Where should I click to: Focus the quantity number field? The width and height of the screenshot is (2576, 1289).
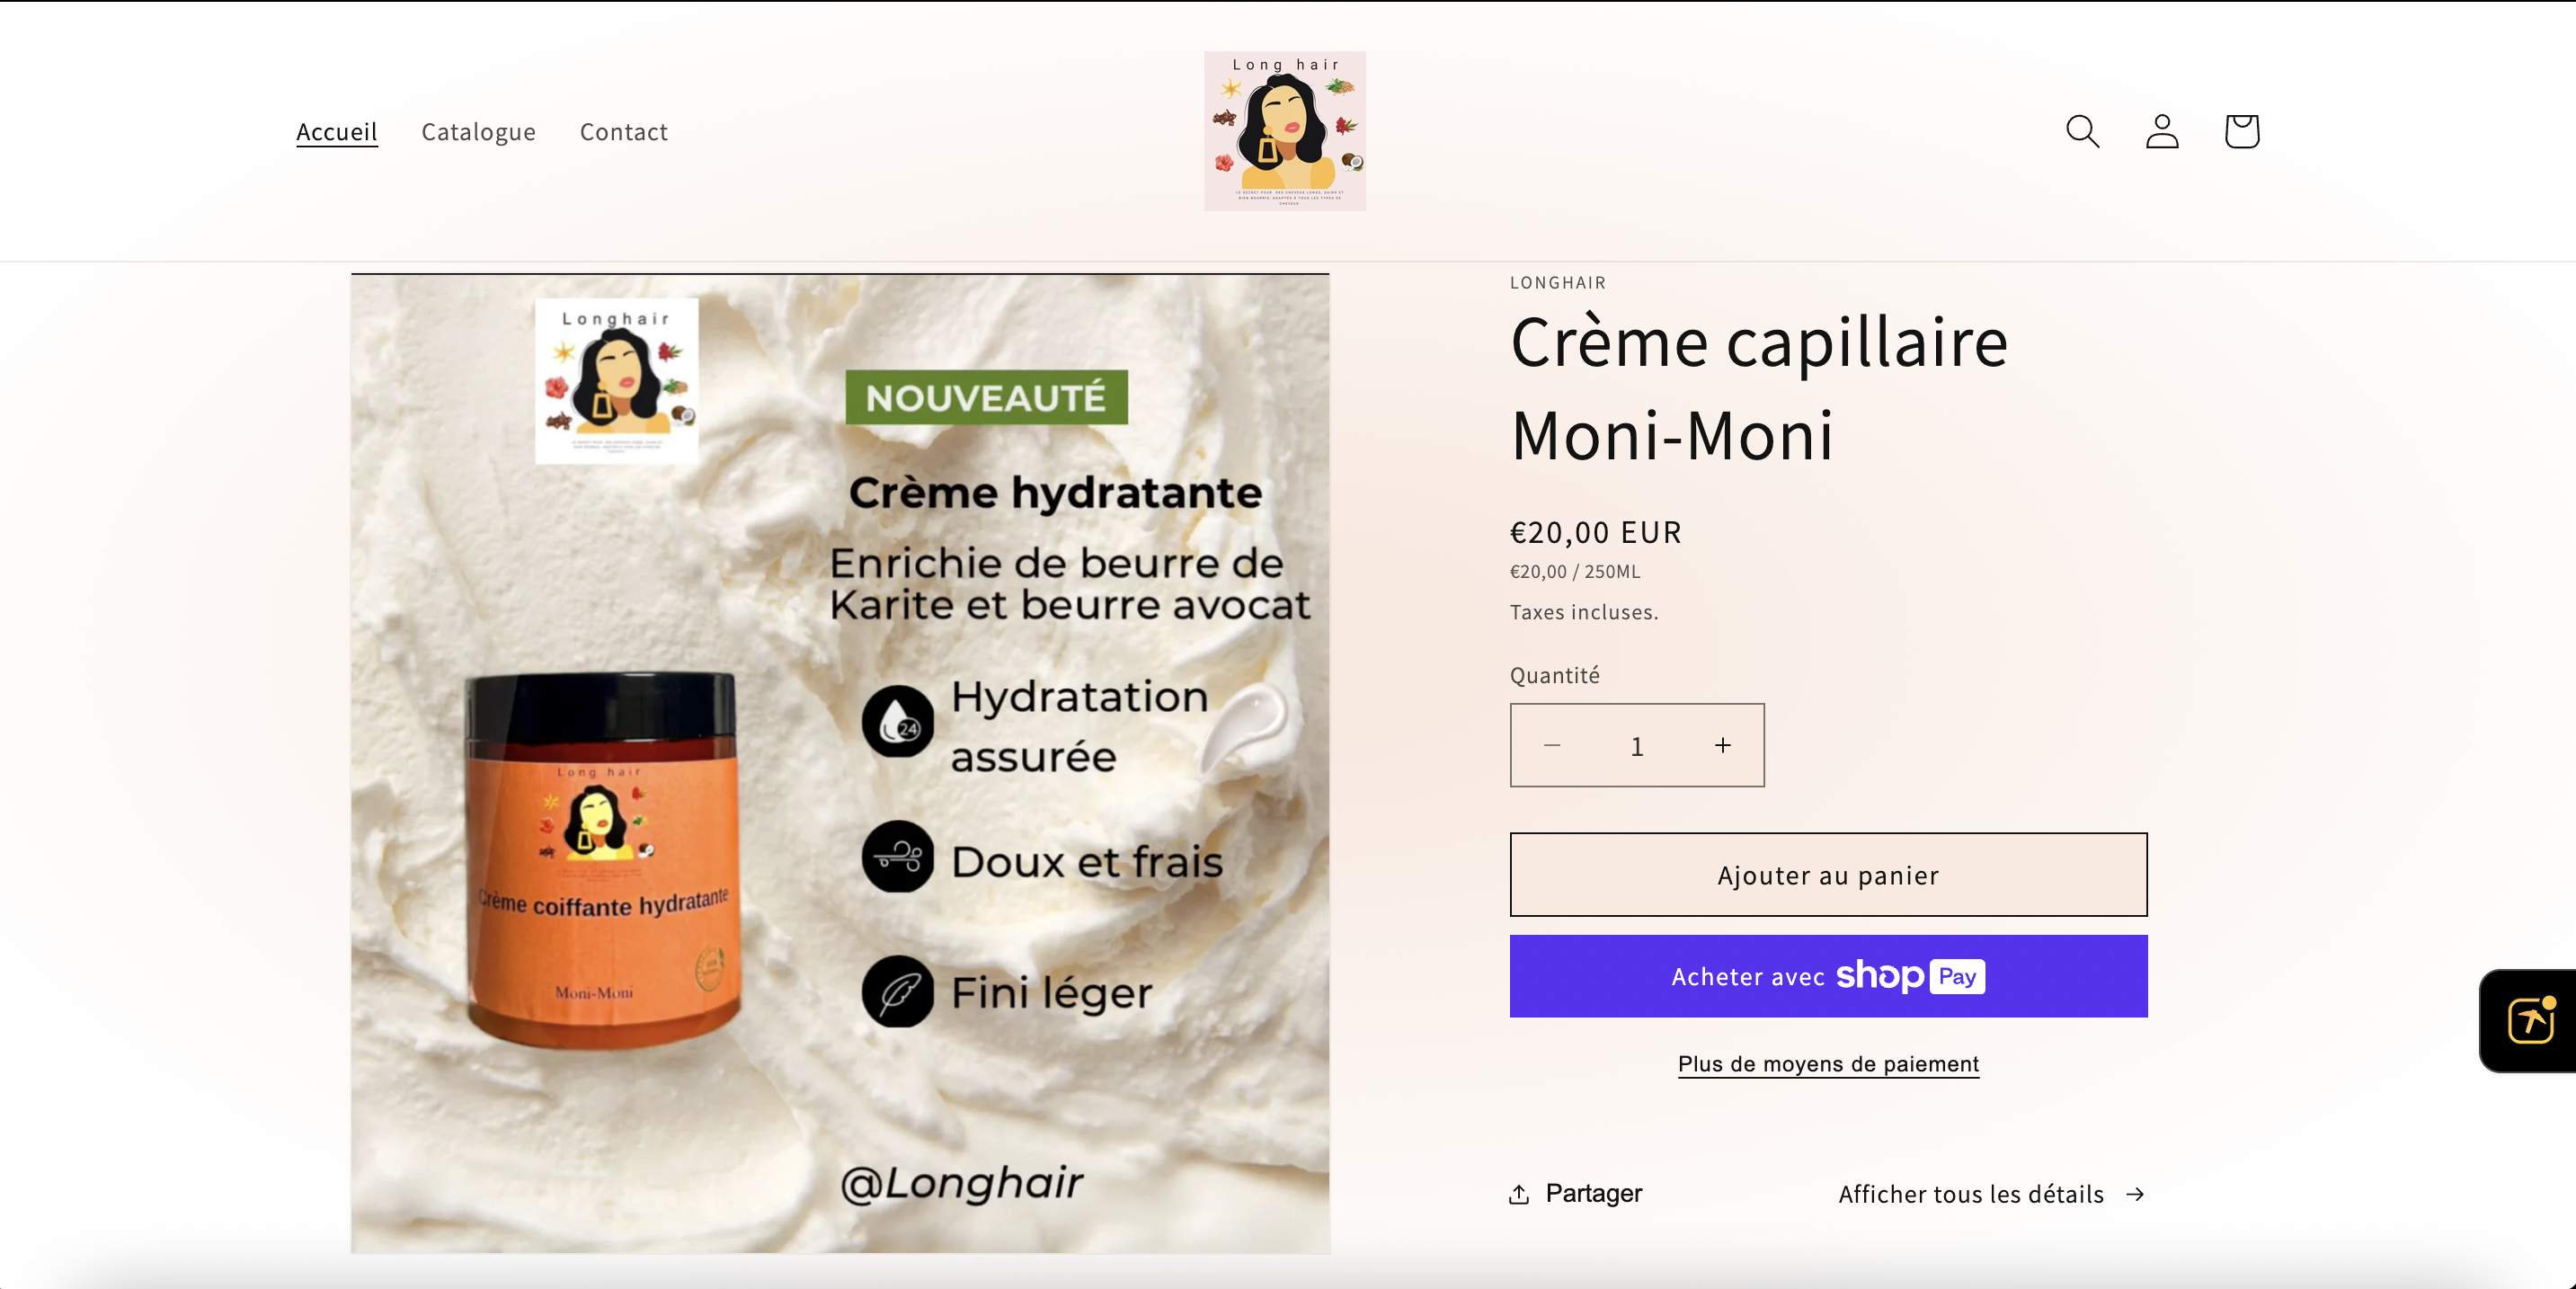[x=1637, y=745]
